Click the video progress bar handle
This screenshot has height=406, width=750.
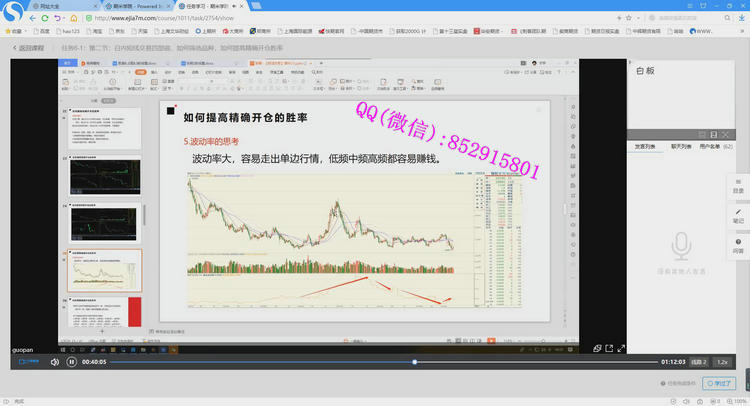coord(415,362)
